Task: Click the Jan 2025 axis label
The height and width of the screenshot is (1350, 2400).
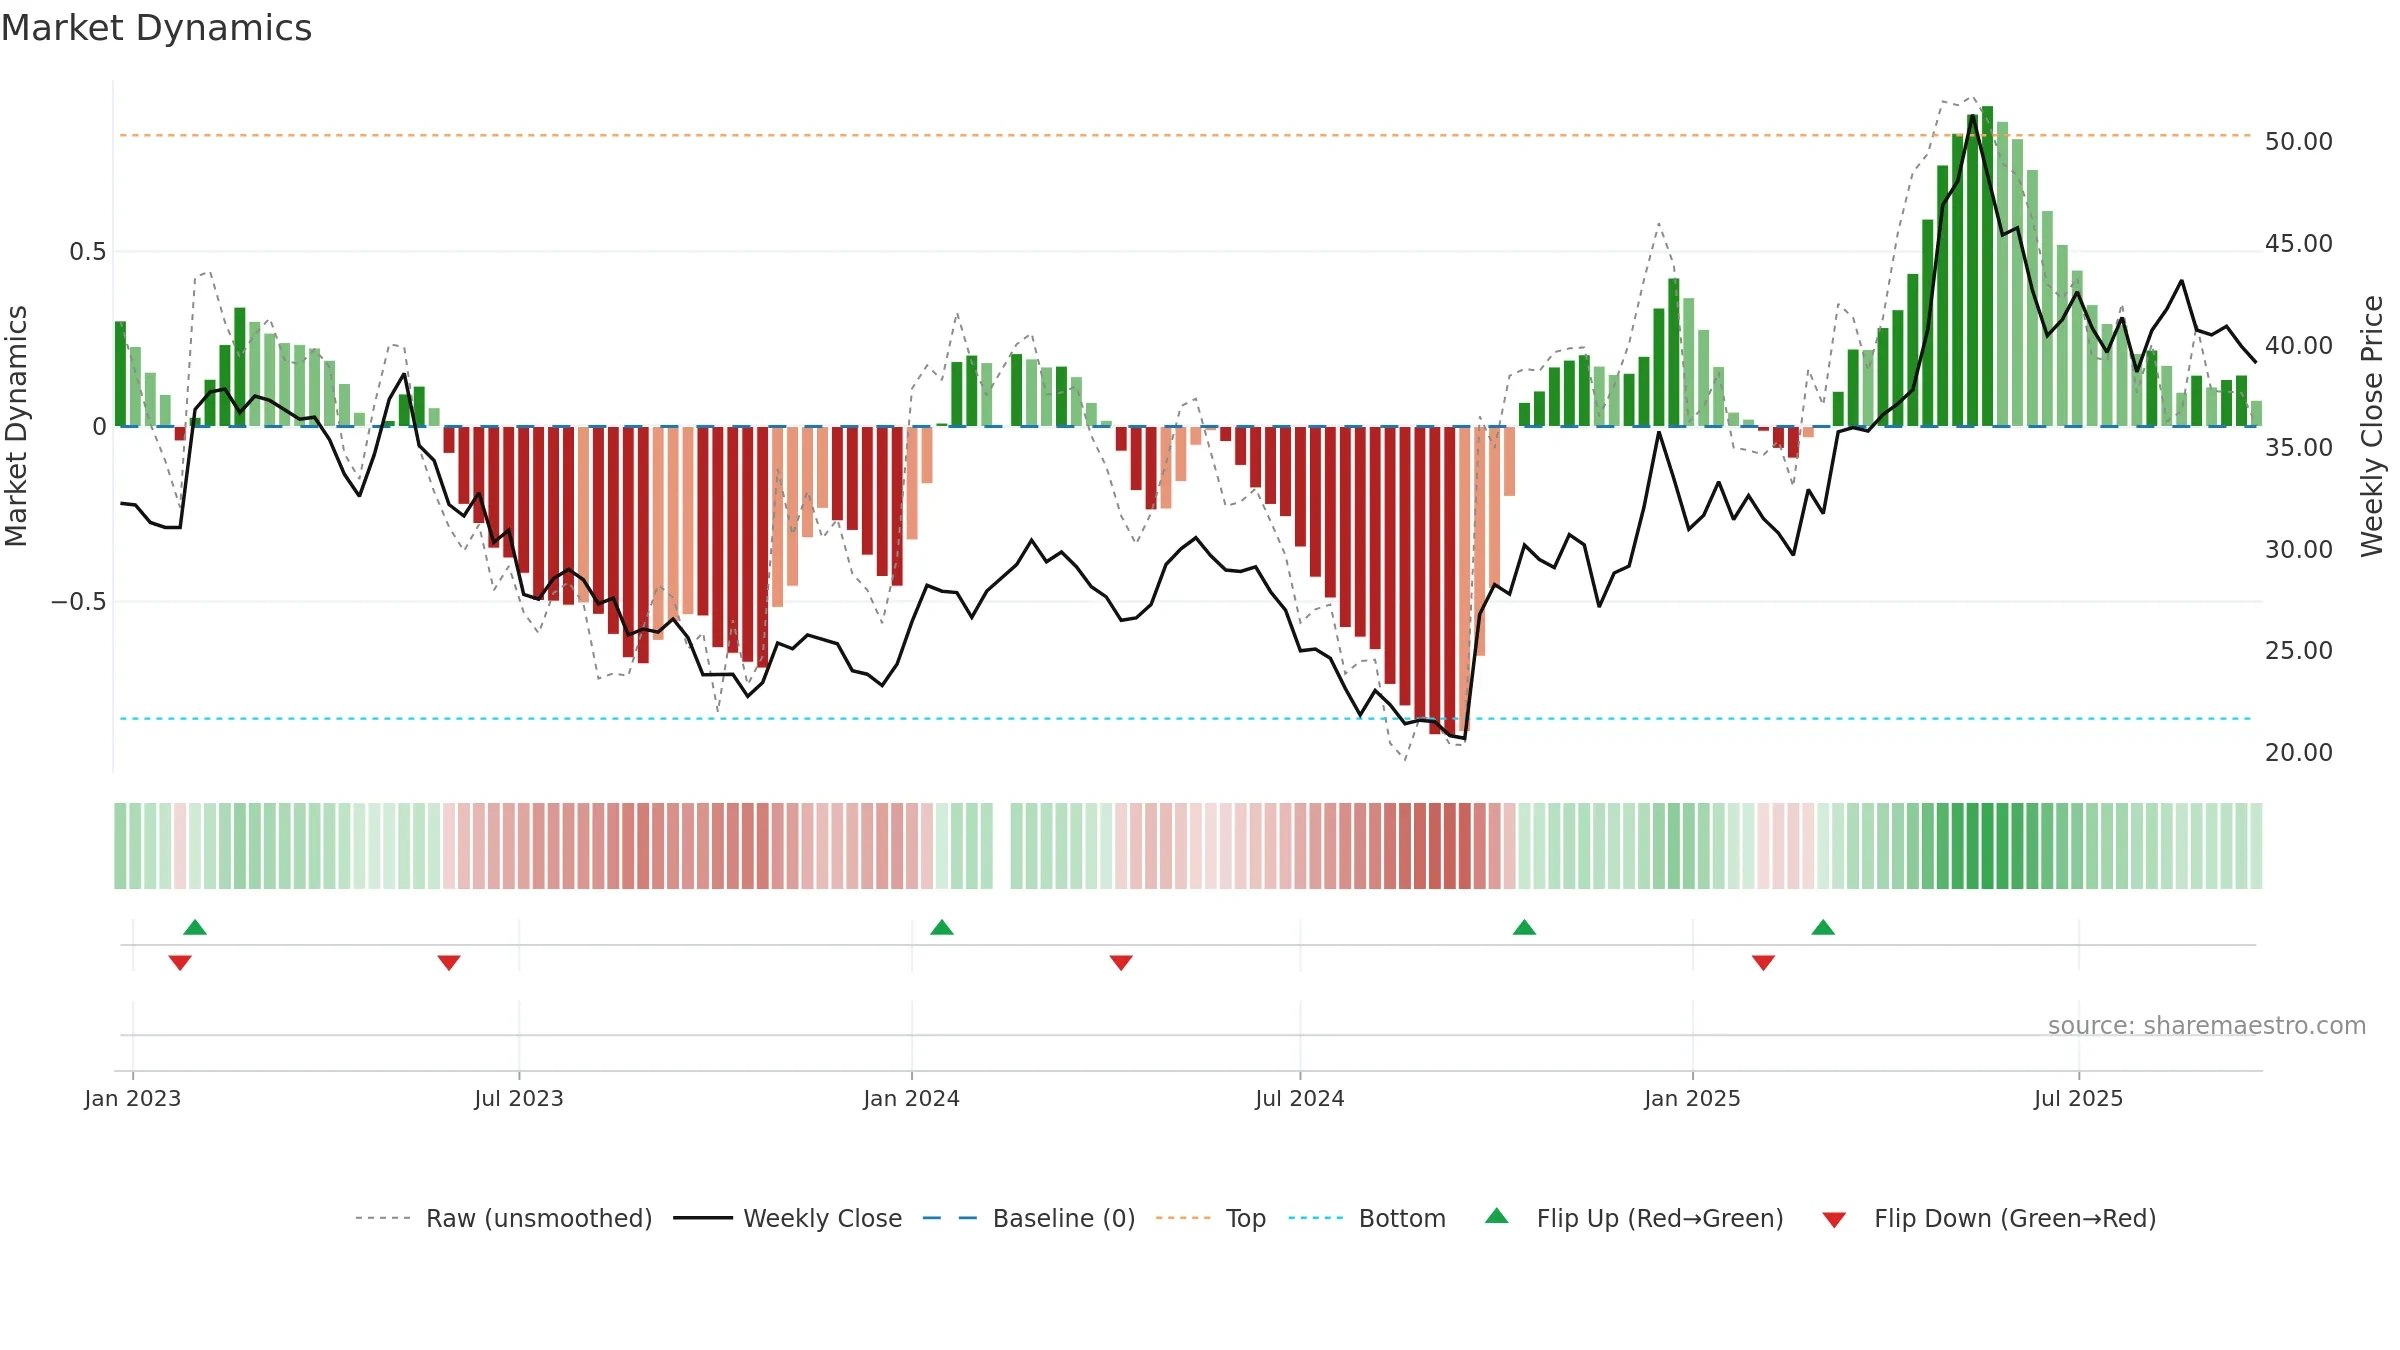Action: tap(1693, 1098)
